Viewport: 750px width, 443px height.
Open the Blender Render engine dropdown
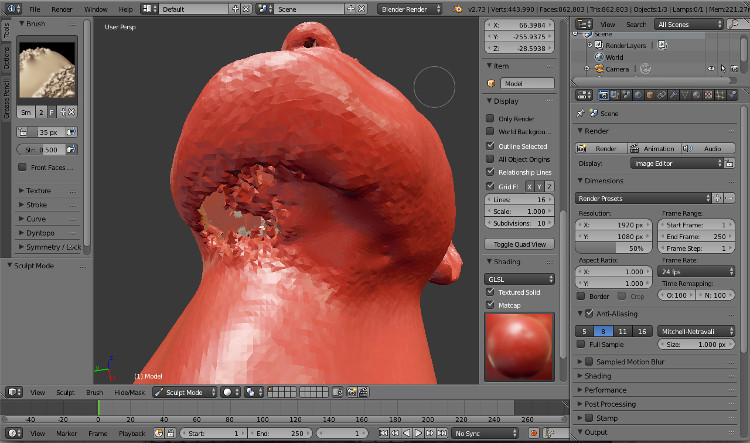coord(409,9)
